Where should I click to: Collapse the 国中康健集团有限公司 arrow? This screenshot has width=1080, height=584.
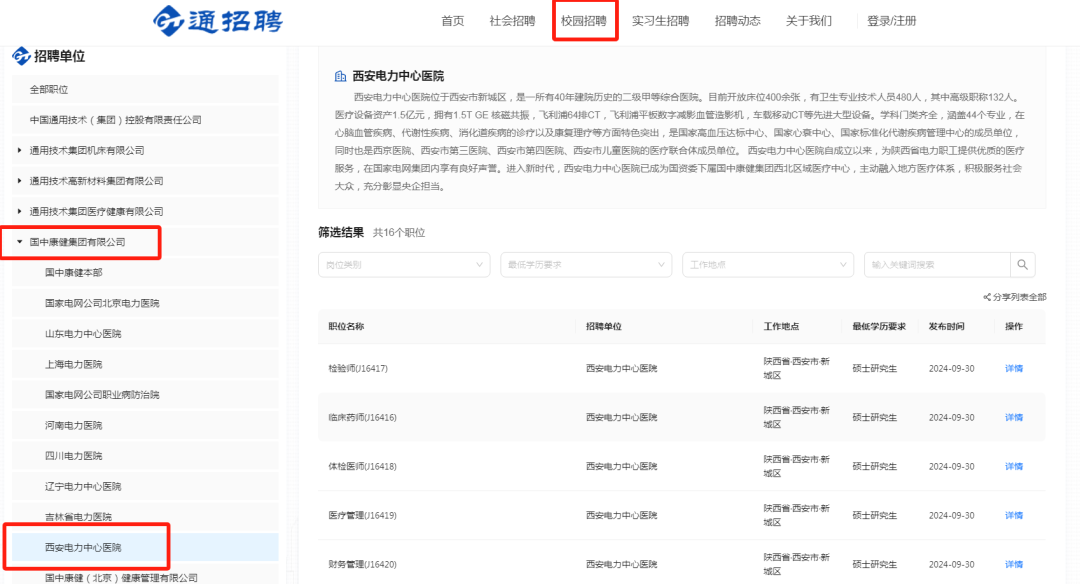tap(19, 242)
